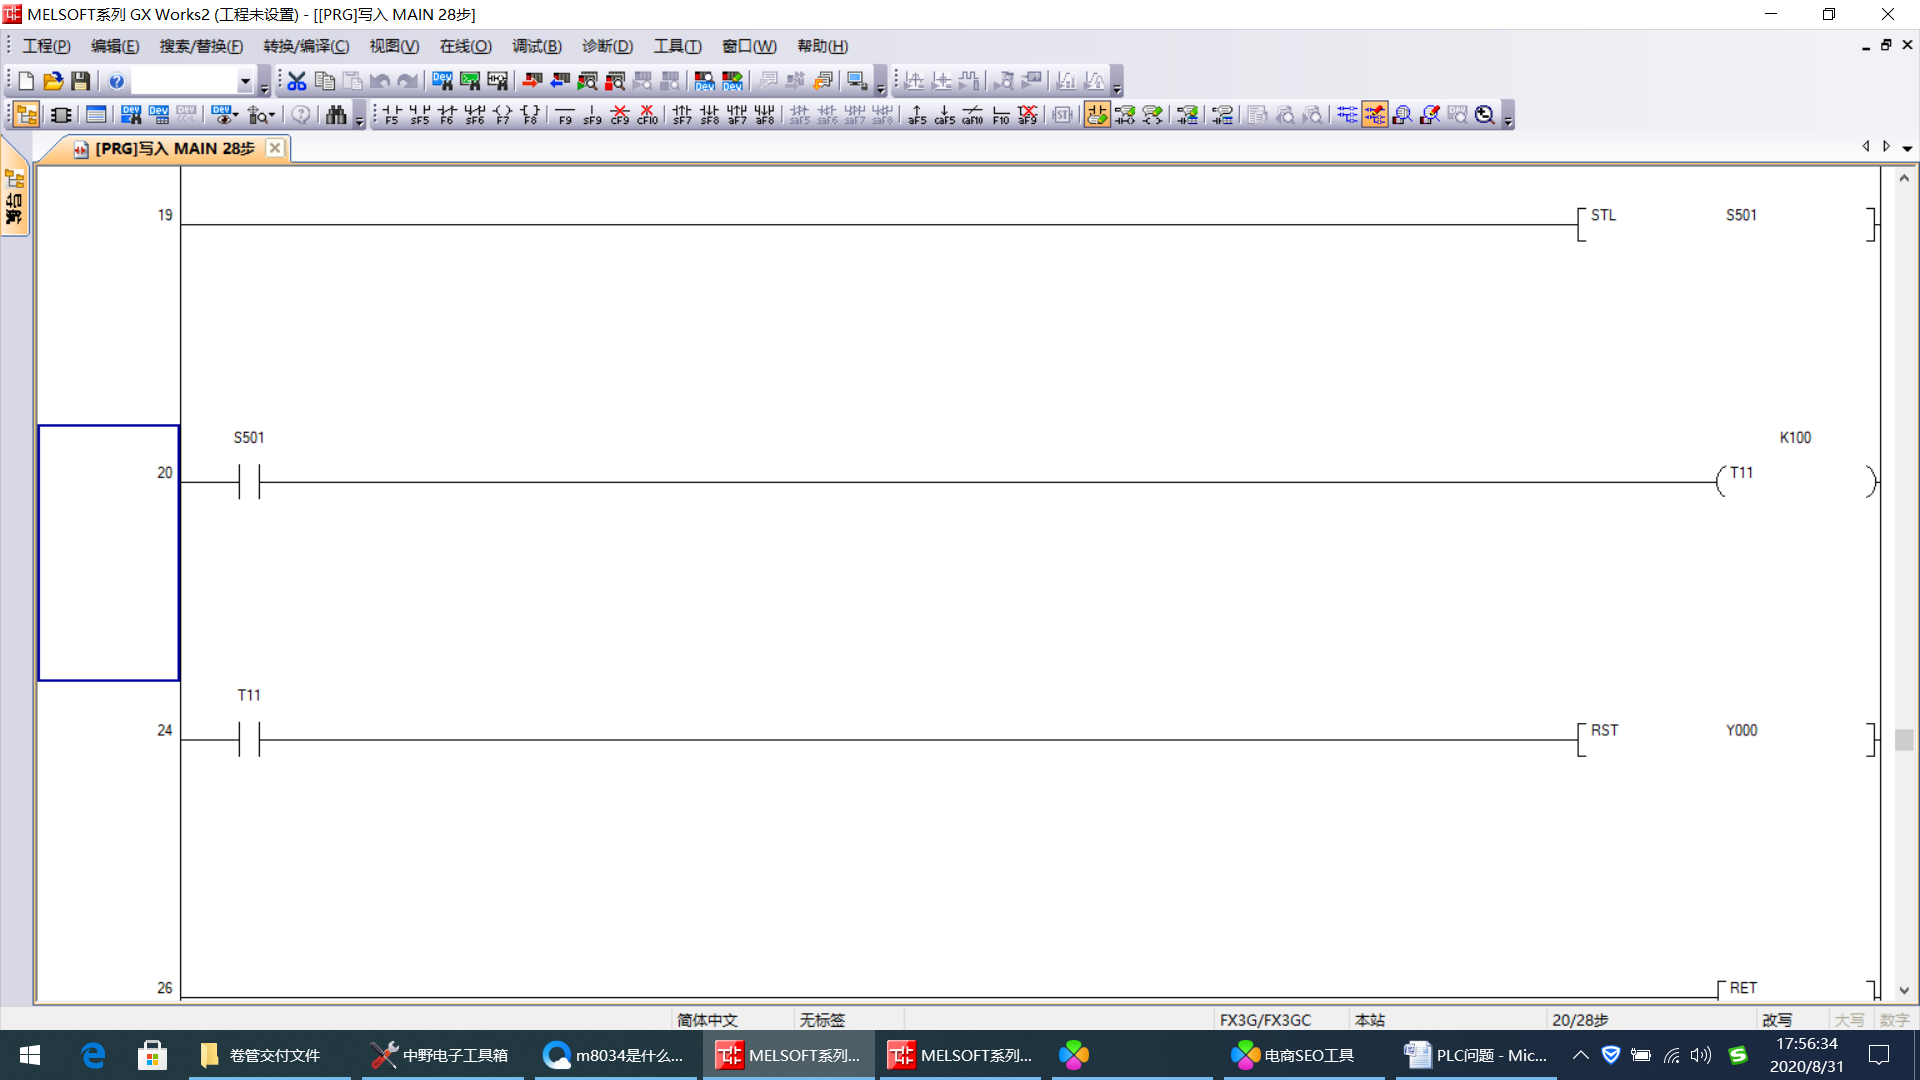1920x1080 pixels.
Task: Click delete vertical line cF10 icon
Action: 648,115
